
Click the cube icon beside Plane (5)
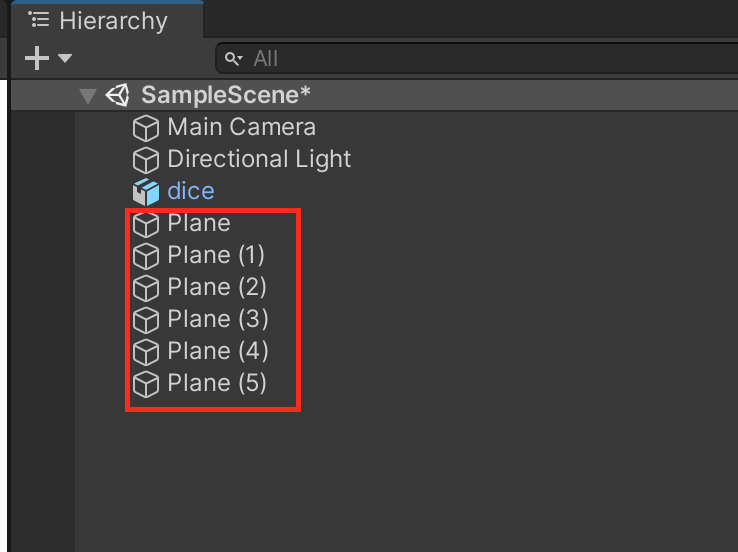(147, 384)
